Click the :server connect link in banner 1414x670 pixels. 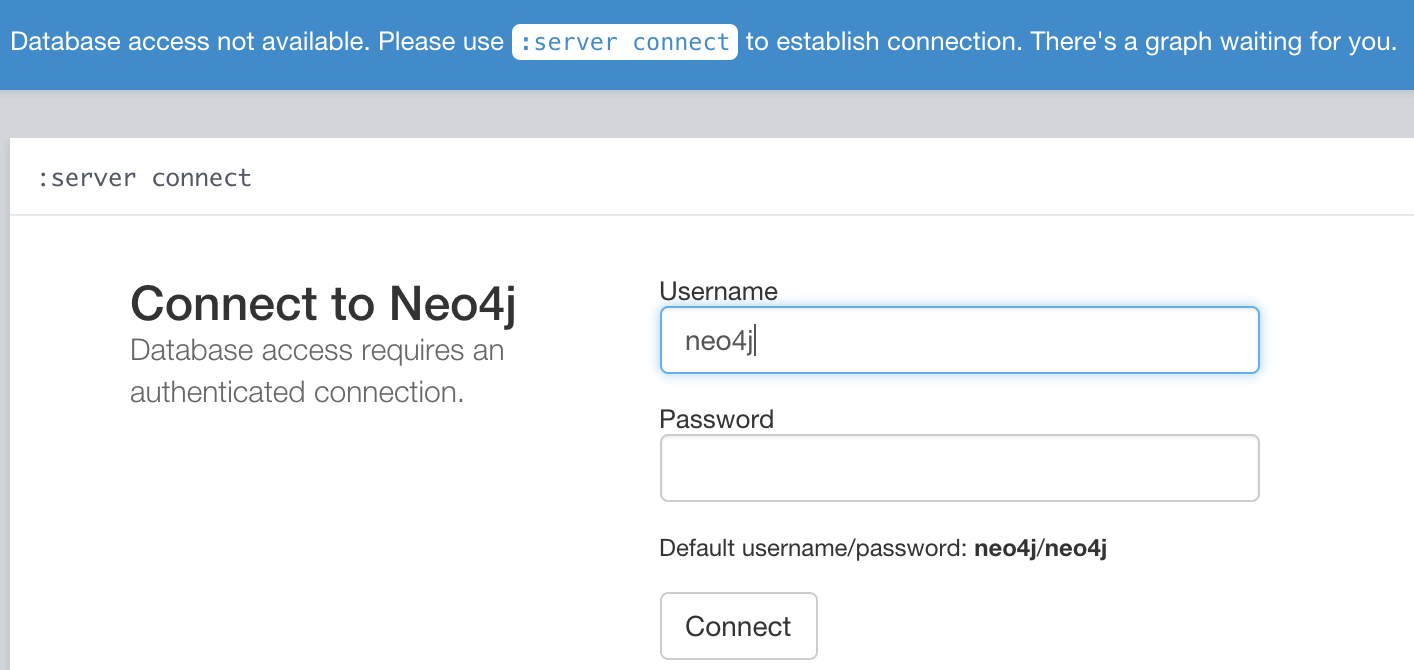624,42
